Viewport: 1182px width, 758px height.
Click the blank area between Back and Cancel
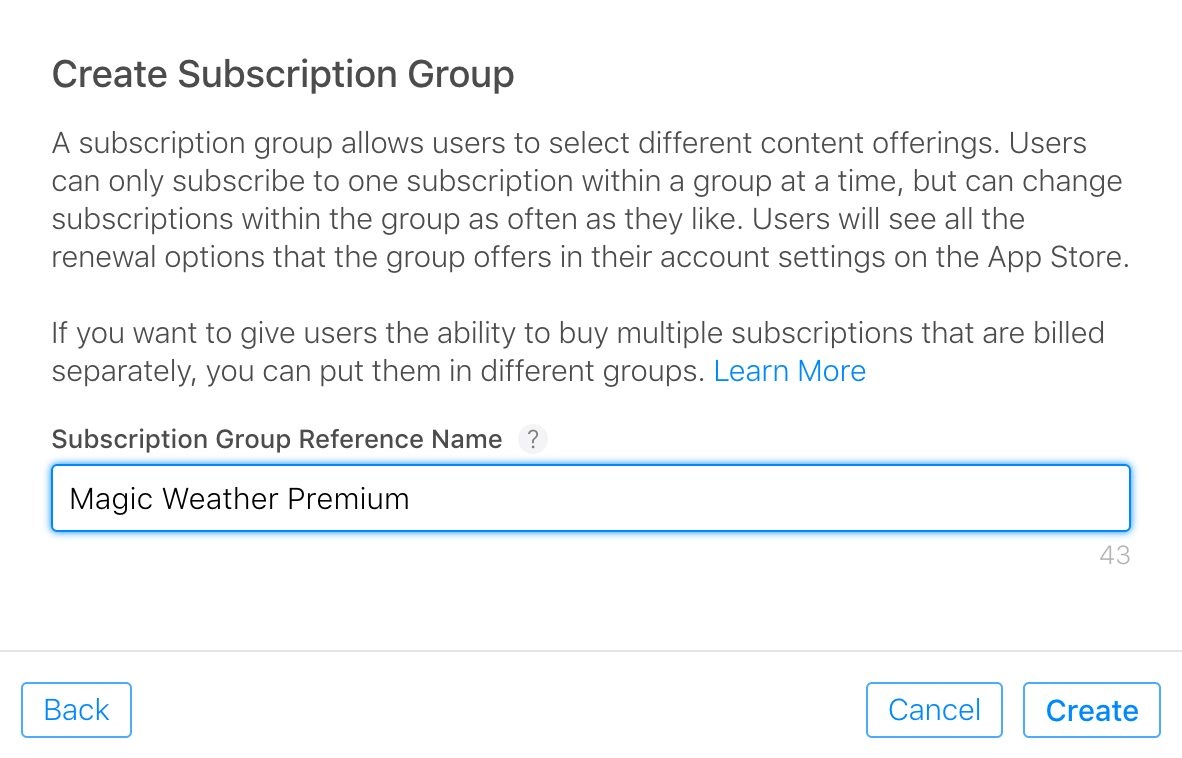tap(498, 710)
